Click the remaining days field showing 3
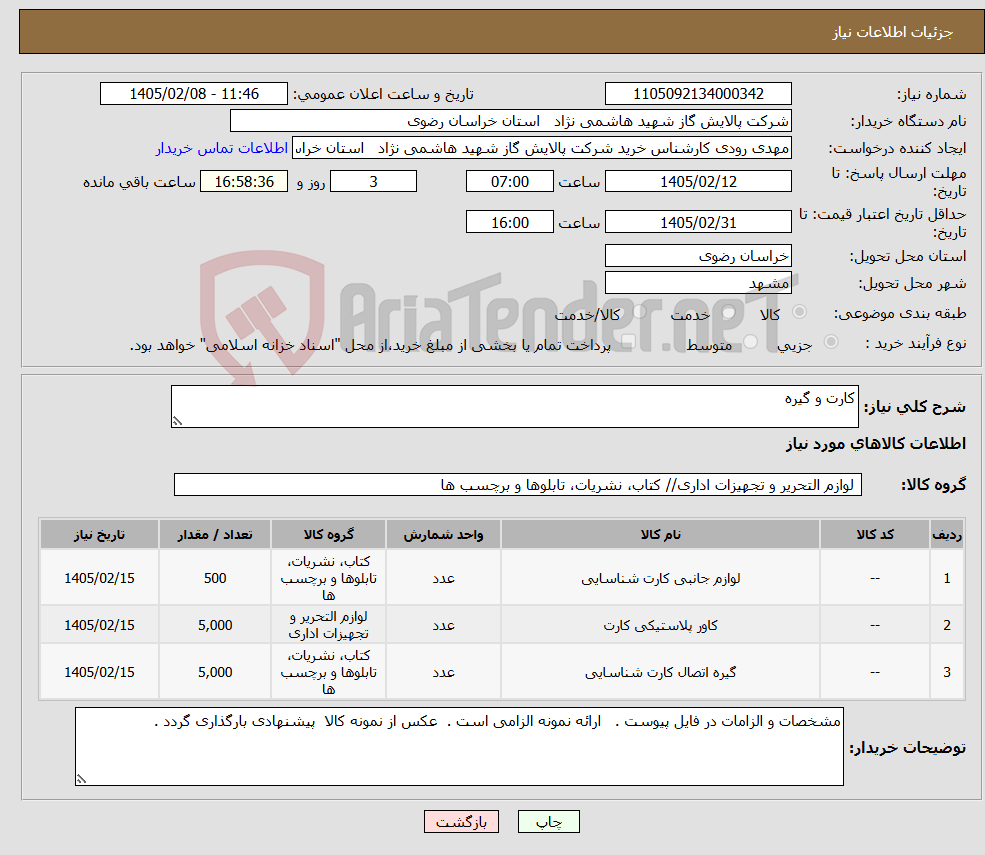 click(x=373, y=182)
